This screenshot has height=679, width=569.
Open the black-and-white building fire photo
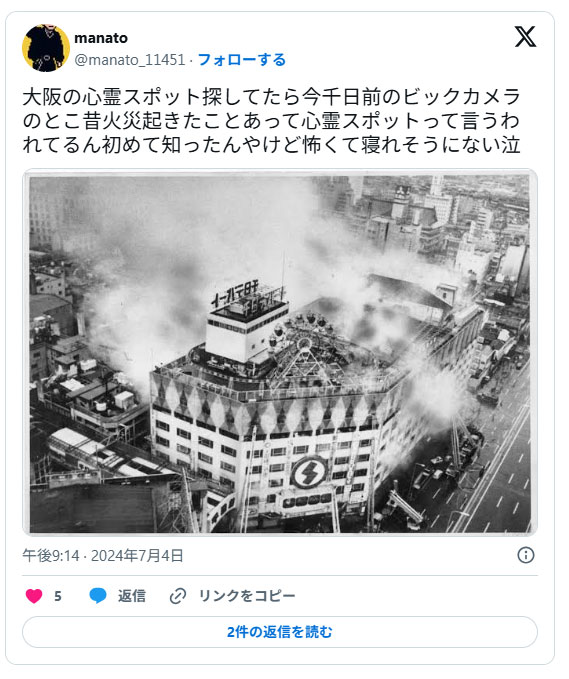pyautogui.click(x=280, y=352)
